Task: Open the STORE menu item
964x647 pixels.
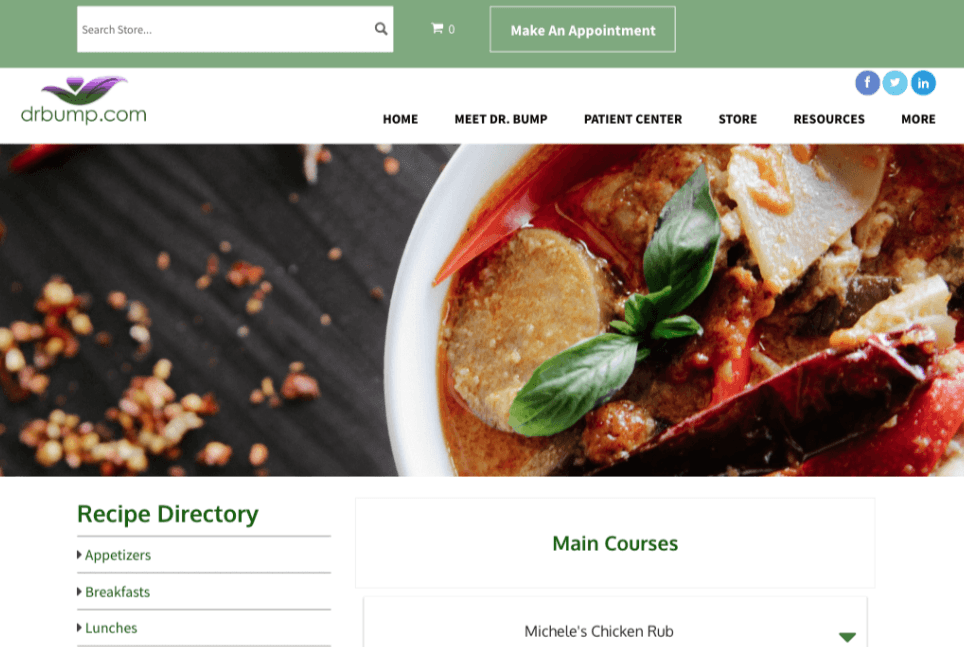Action: [737, 119]
